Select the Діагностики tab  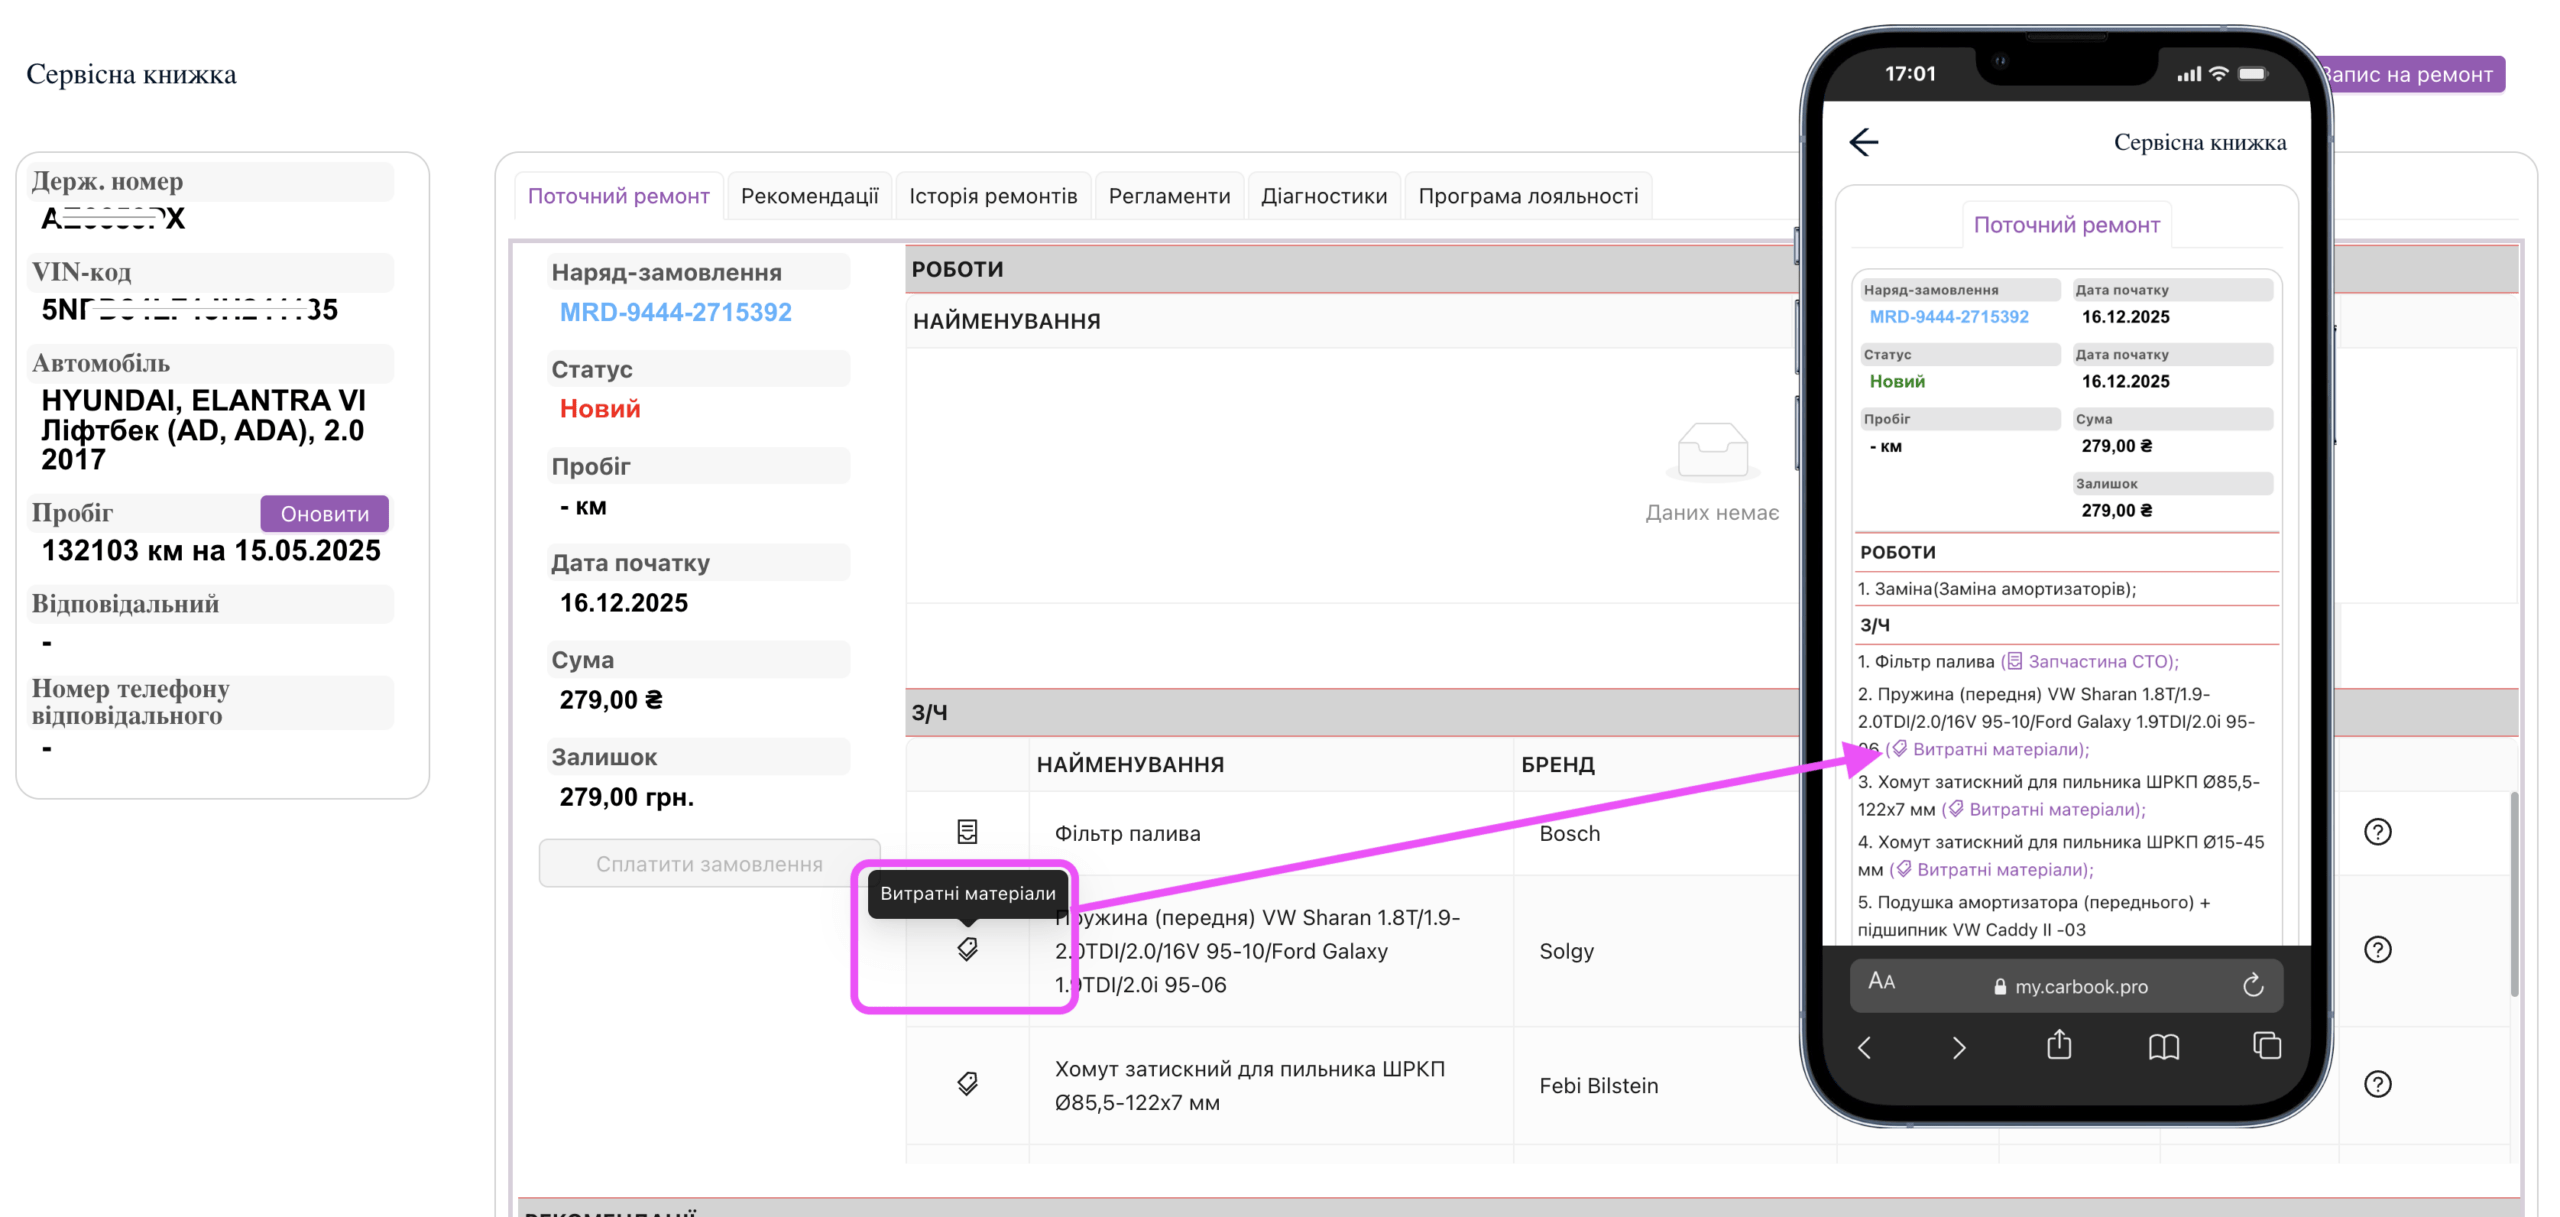tap(1323, 196)
